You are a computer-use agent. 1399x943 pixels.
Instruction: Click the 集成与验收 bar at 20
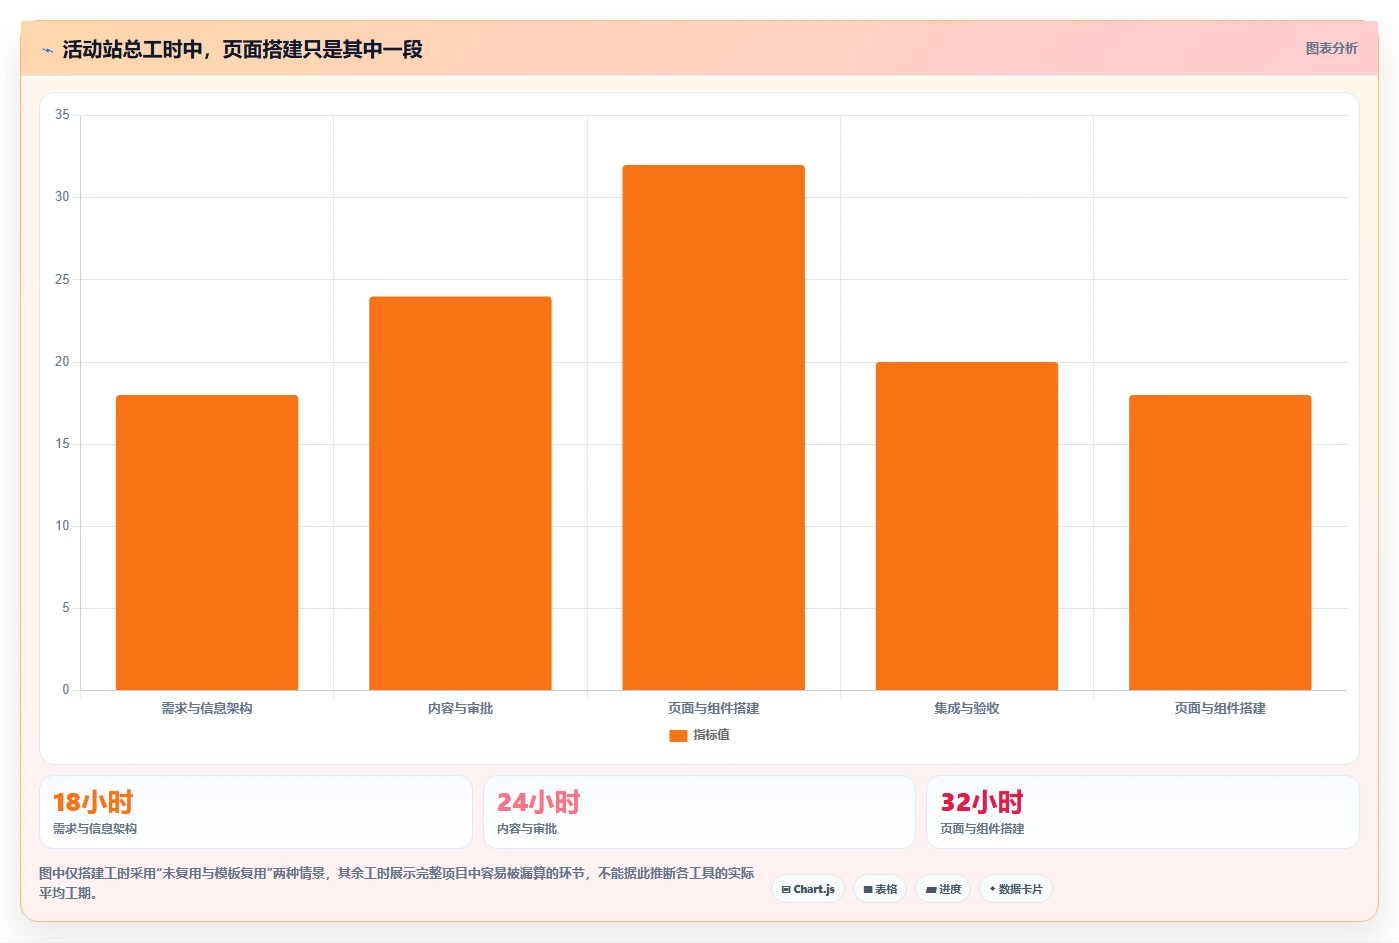click(967, 526)
